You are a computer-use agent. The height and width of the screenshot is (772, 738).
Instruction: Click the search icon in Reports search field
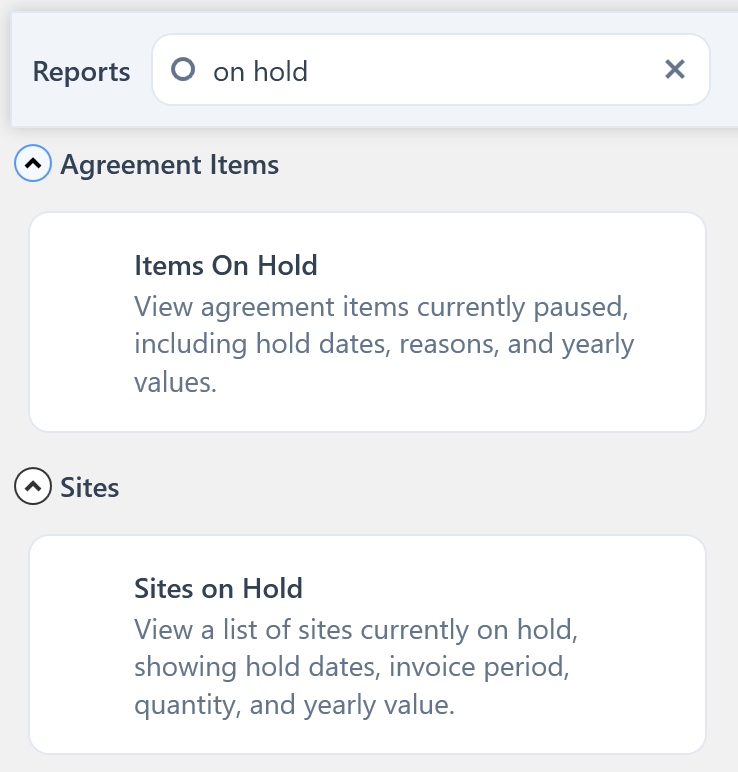click(183, 70)
